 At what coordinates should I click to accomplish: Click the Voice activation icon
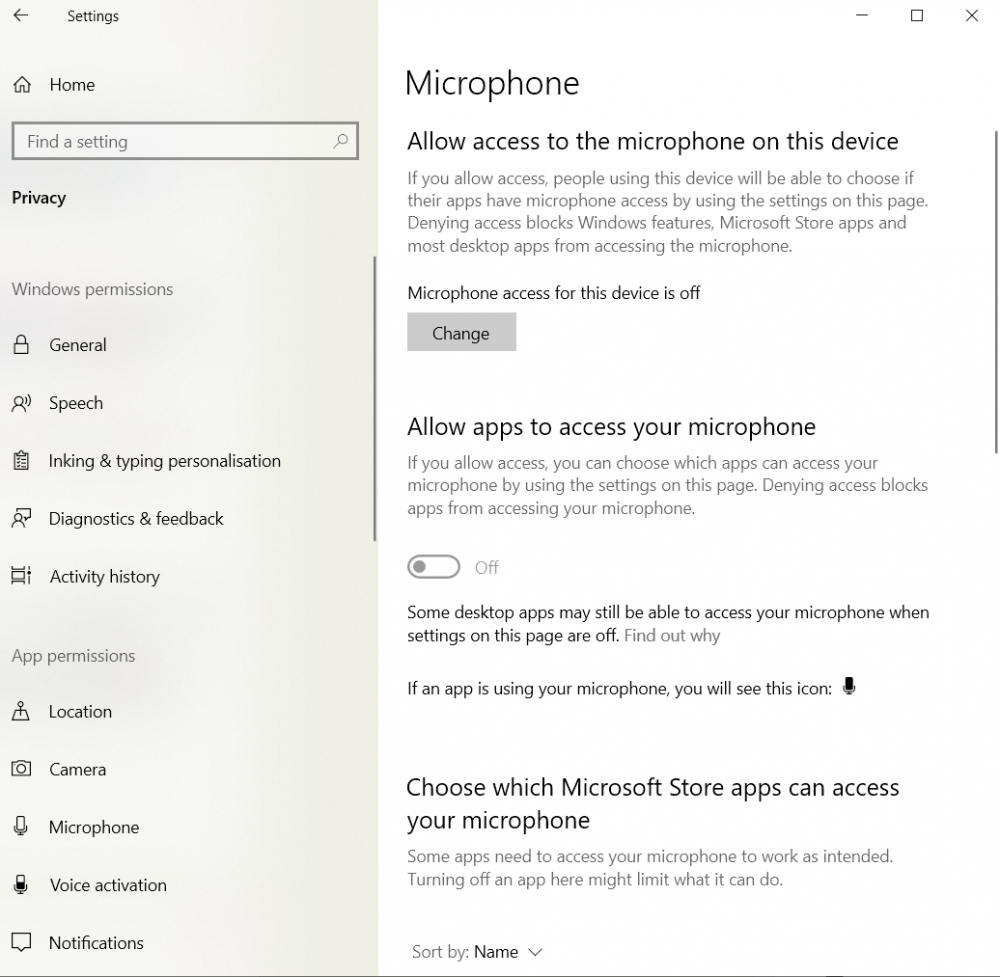[x=21, y=885]
